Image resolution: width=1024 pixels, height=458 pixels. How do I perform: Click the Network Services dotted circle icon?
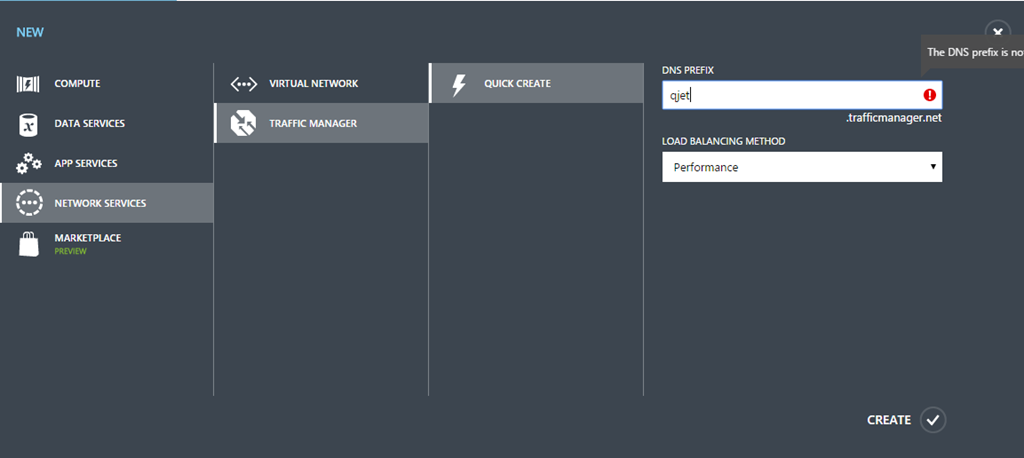tap(30, 203)
